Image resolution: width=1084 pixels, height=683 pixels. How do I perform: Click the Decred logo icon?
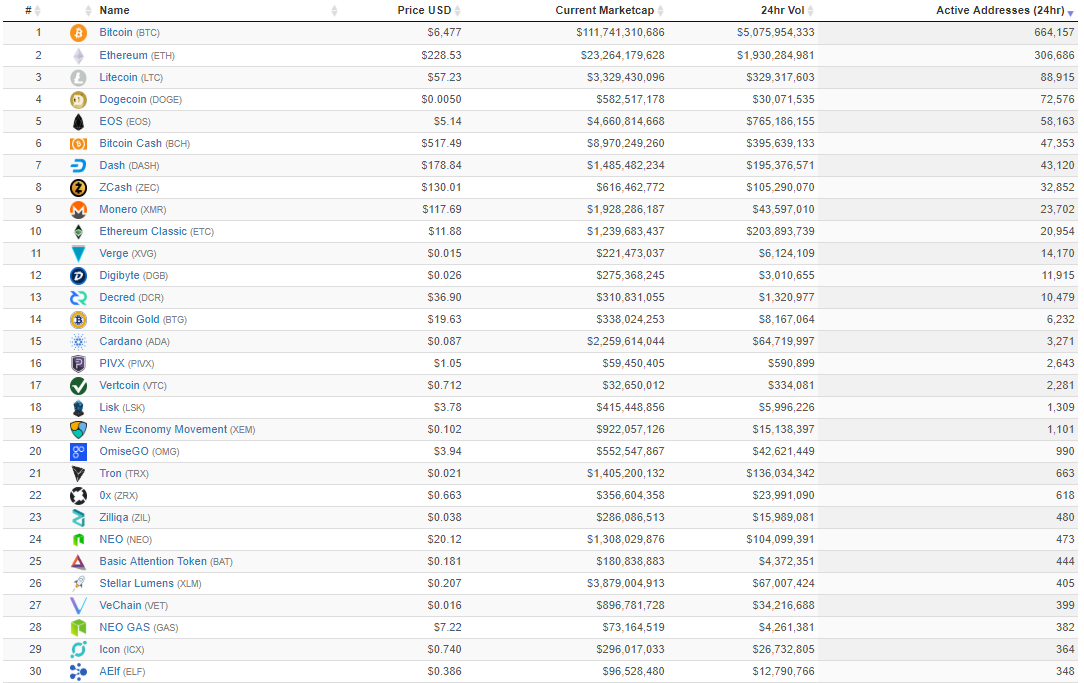point(78,298)
